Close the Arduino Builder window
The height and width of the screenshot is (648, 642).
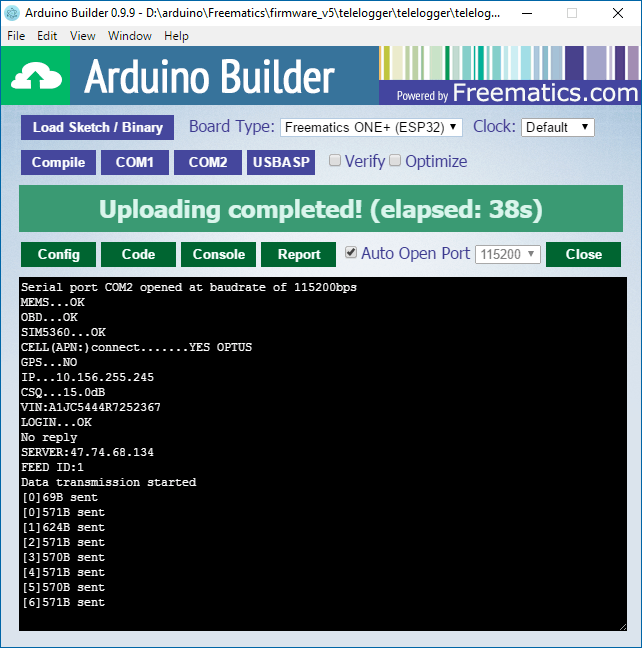(618, 13)
